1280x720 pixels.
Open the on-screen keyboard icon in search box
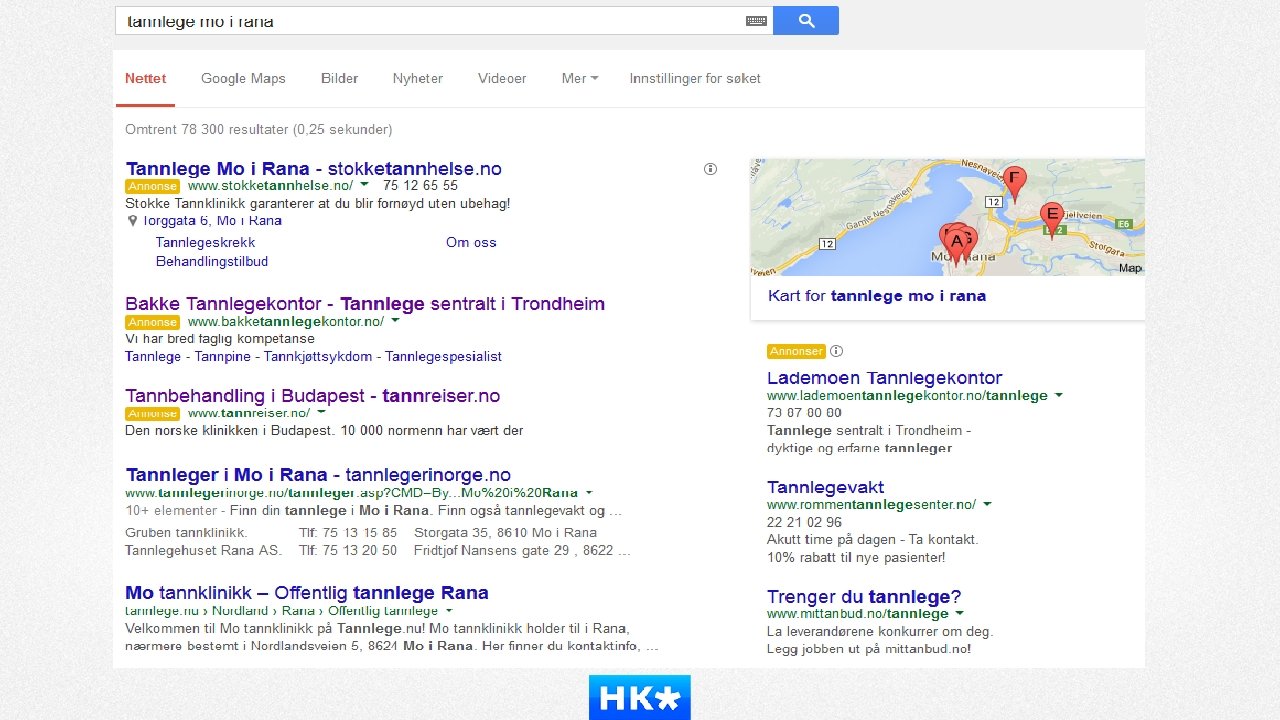pyautogui.click(x=756, y=21)
